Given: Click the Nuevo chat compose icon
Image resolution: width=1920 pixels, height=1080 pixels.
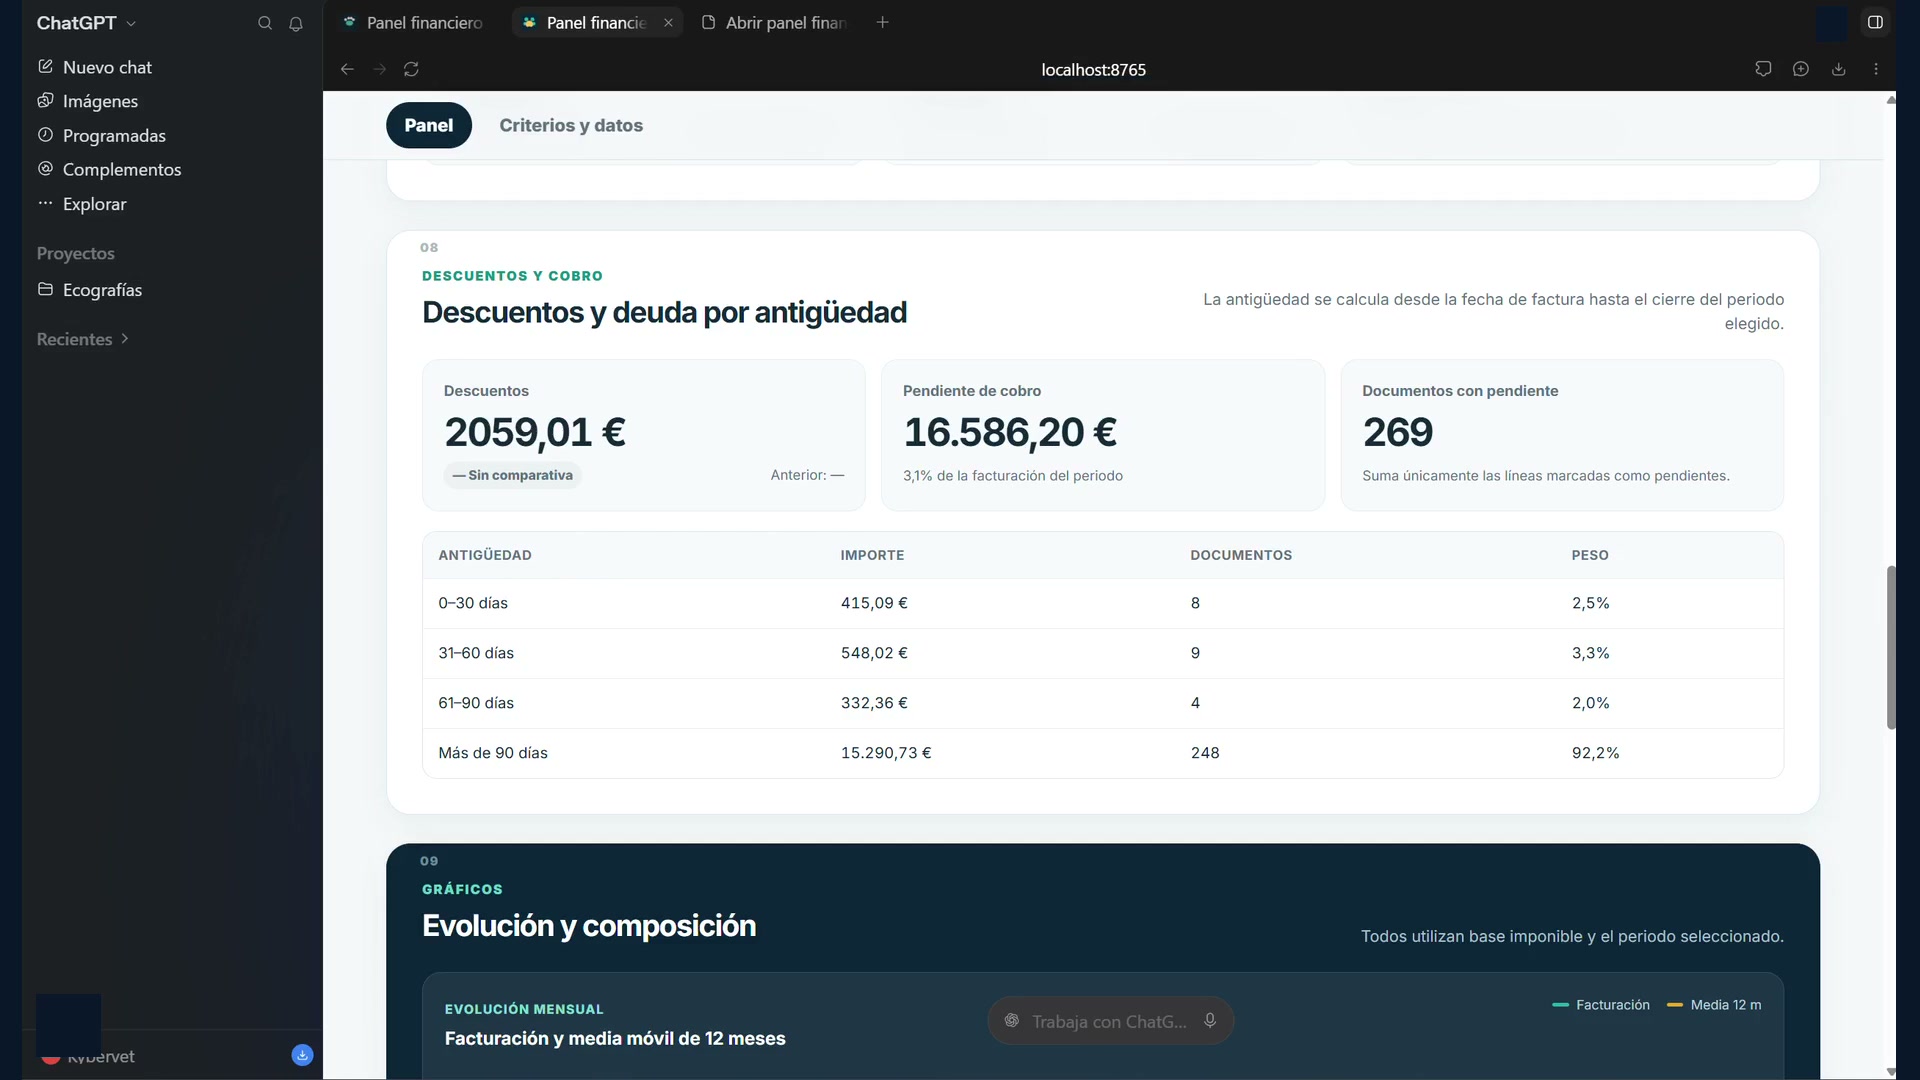Looking at the screenshot, I should pyautogui.click(x=45, y=67).
